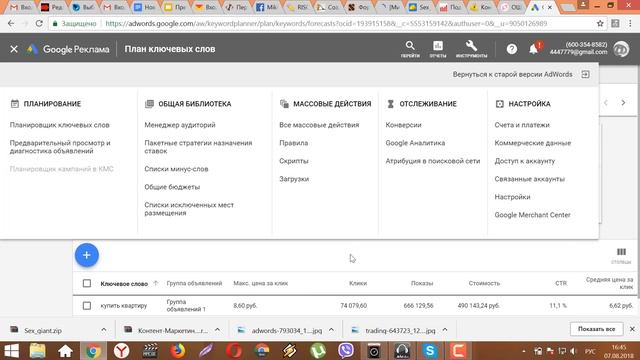Open Конверсии under tracking

click(x=403, y=125)
